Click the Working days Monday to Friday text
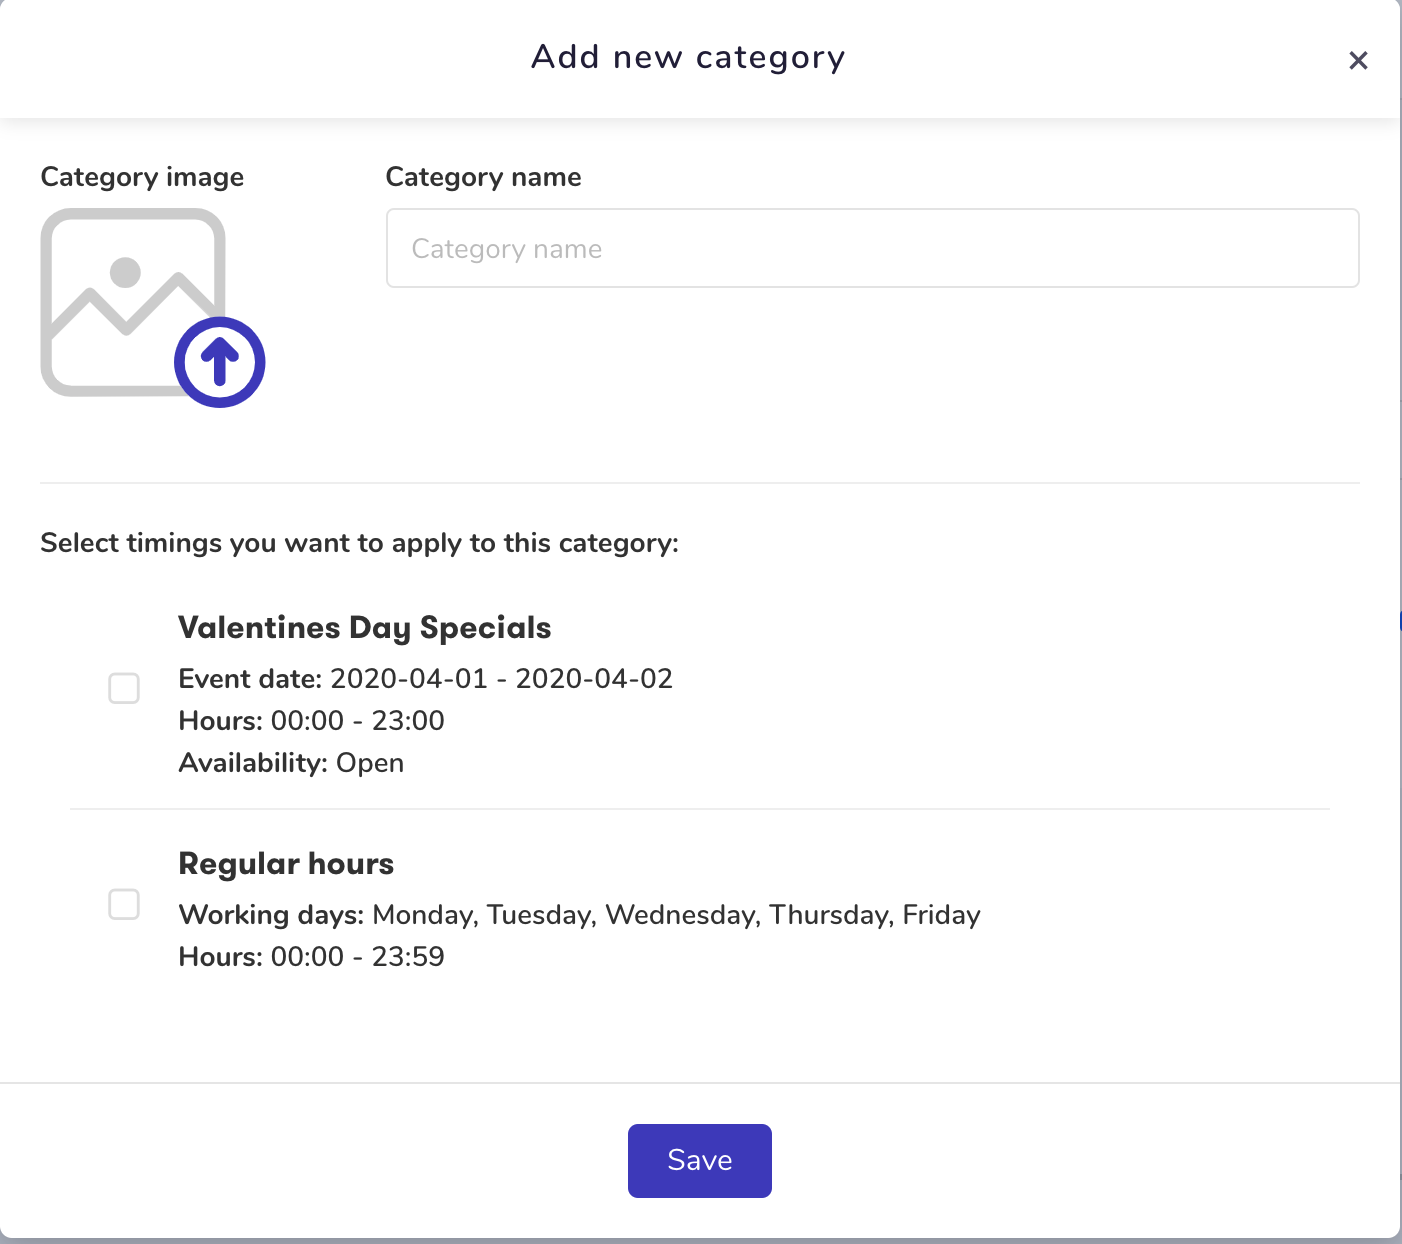Screen dimensions: 1402x1244 pyautogui.click(x=580, y=914)
